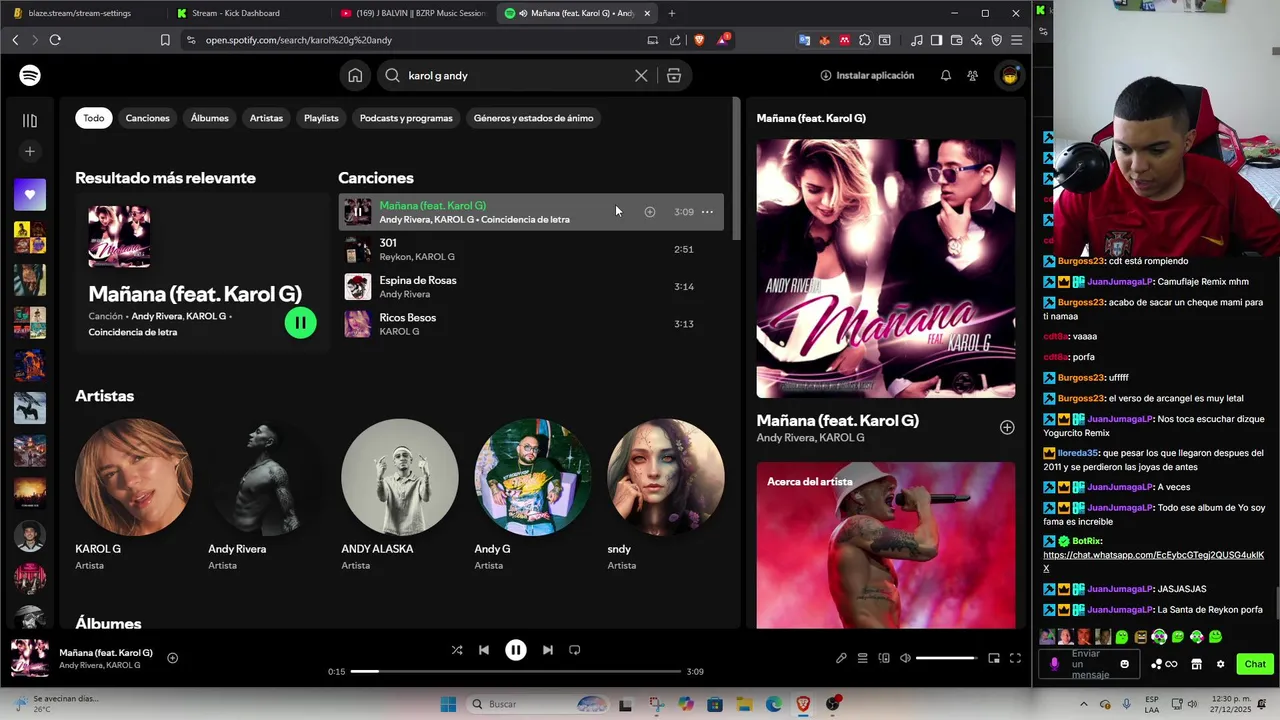Filter by Géneros y estados de ánimo
Viewport: 1280px width, 720px height.
(x=534, y=118)
